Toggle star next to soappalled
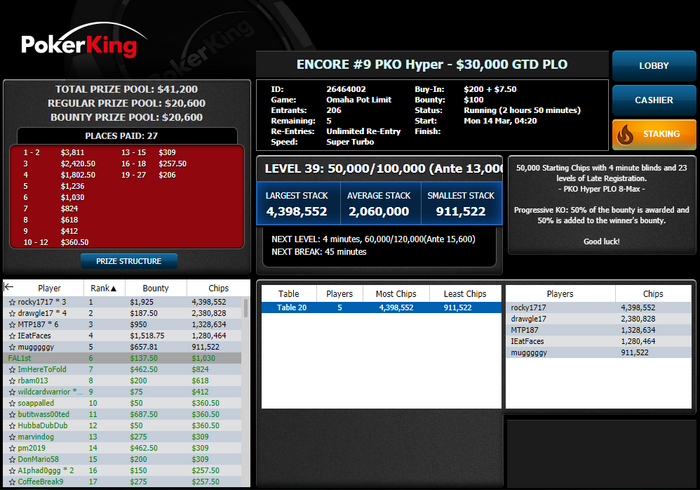700x490 pixels. pos(12,403)
